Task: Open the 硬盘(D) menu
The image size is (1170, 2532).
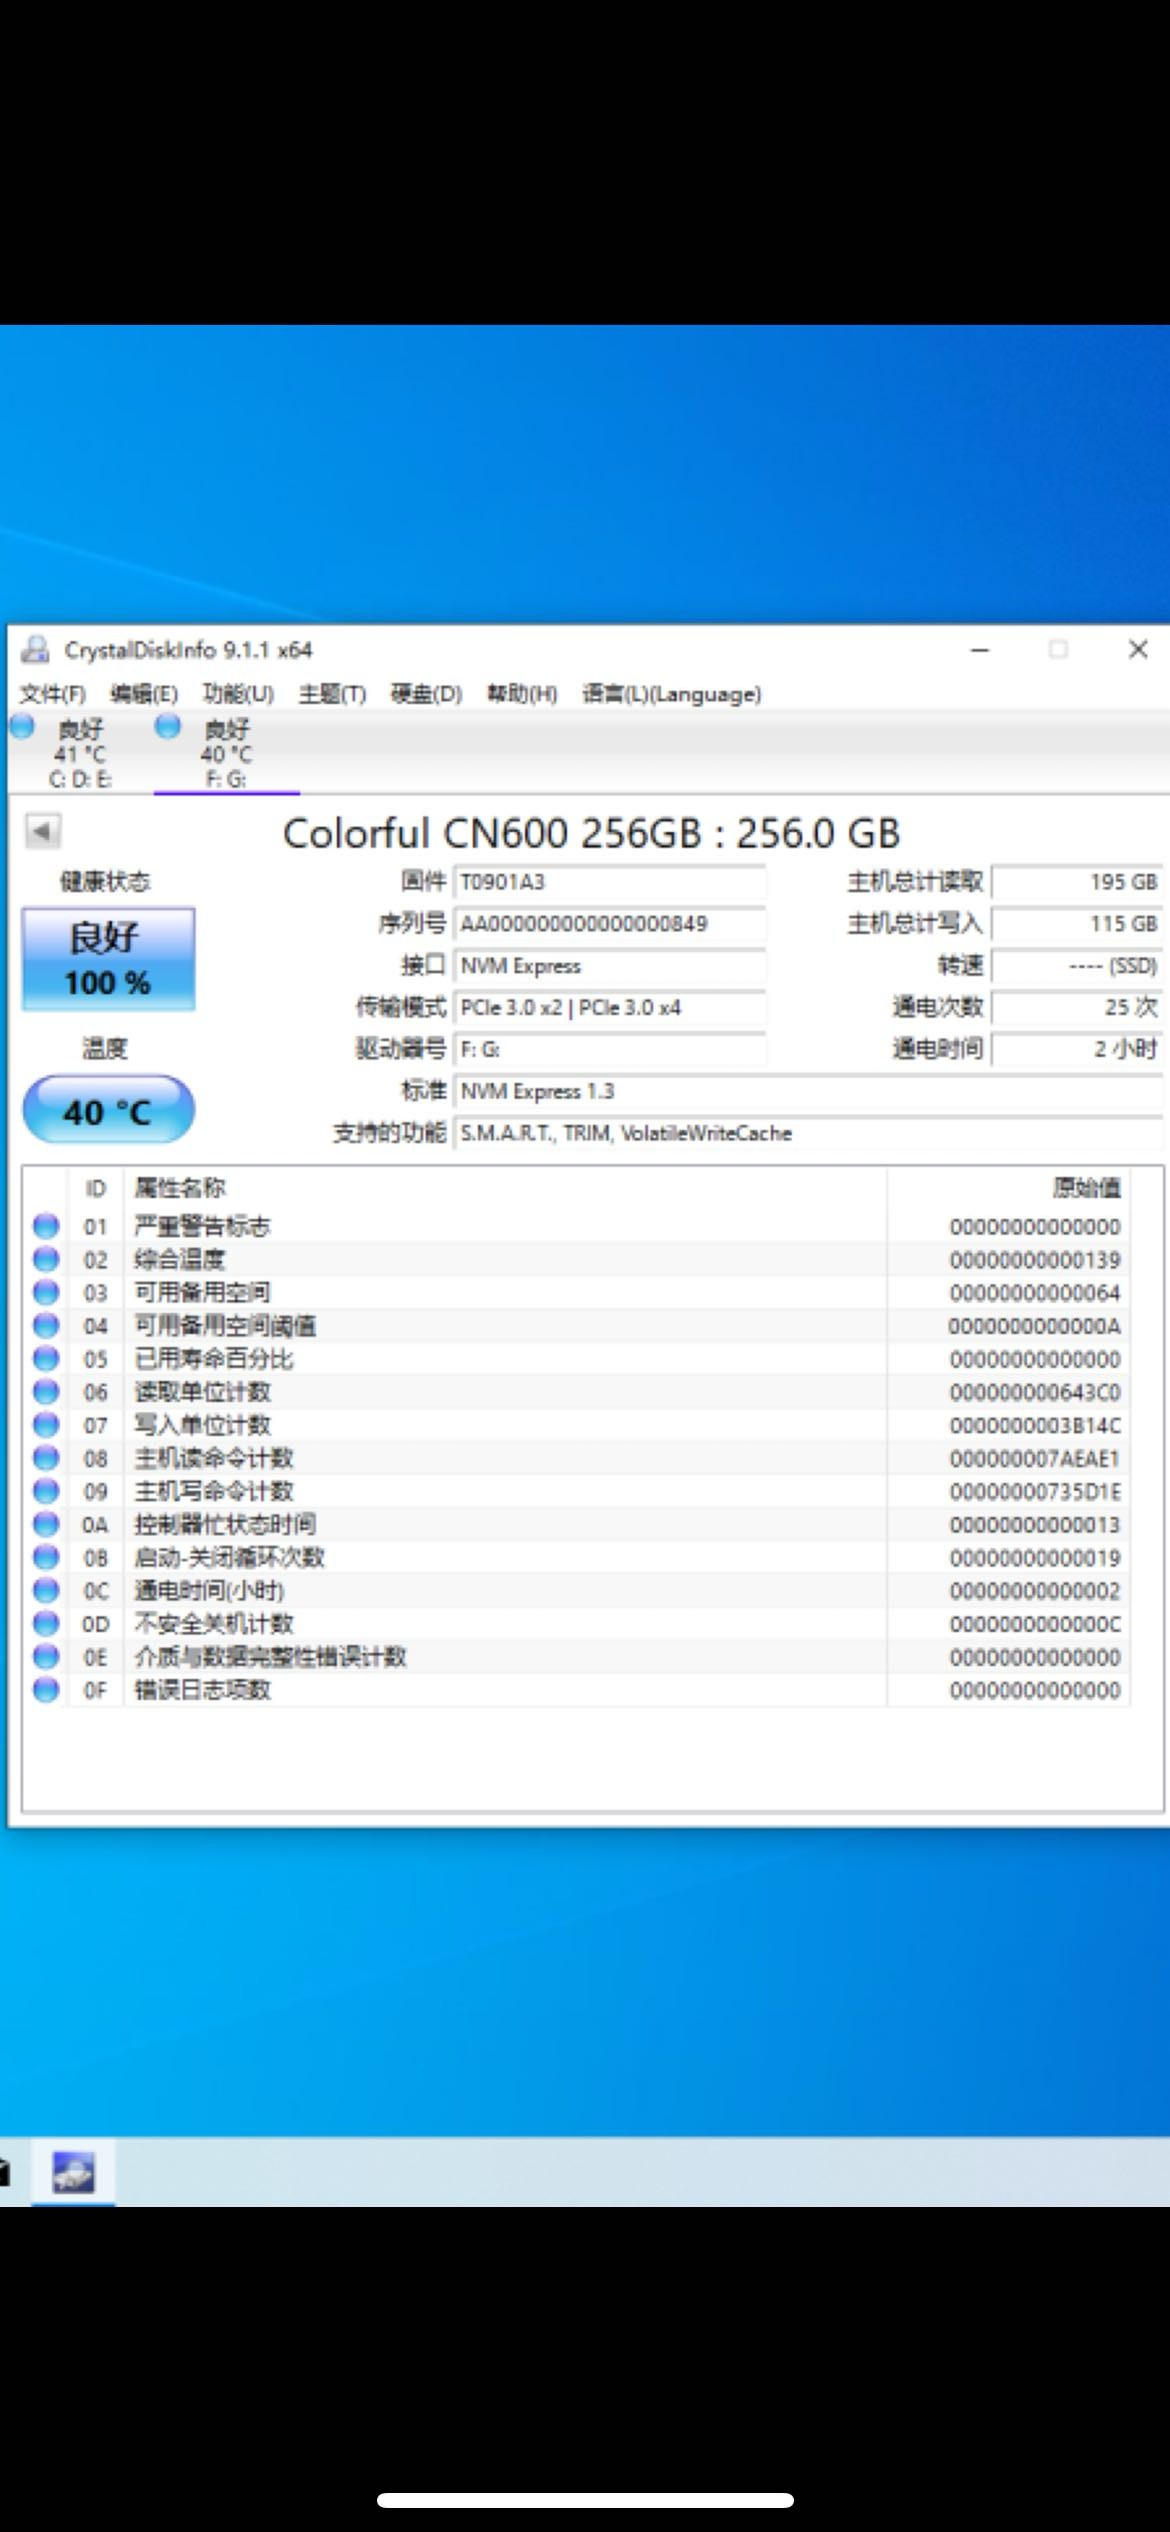Action: [426, 694]
